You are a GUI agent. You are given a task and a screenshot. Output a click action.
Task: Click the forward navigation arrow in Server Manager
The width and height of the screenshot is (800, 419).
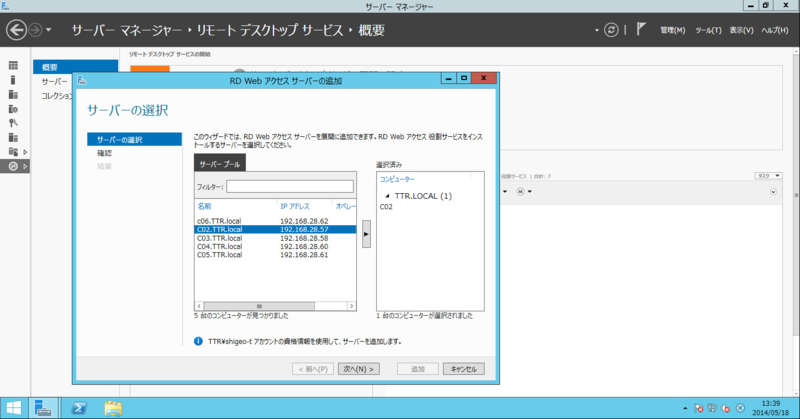35,30
